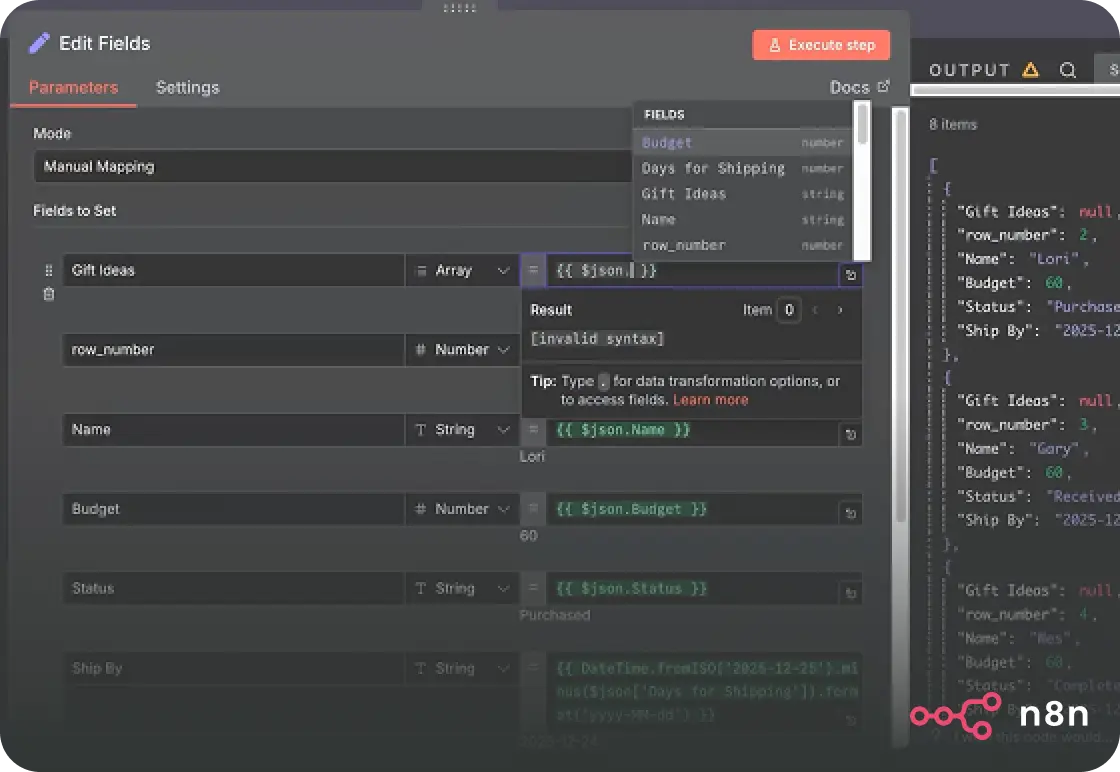Click the parameters panel vertical scrollbar
This screenshot has width=1120, height=772.
(901, 314)
